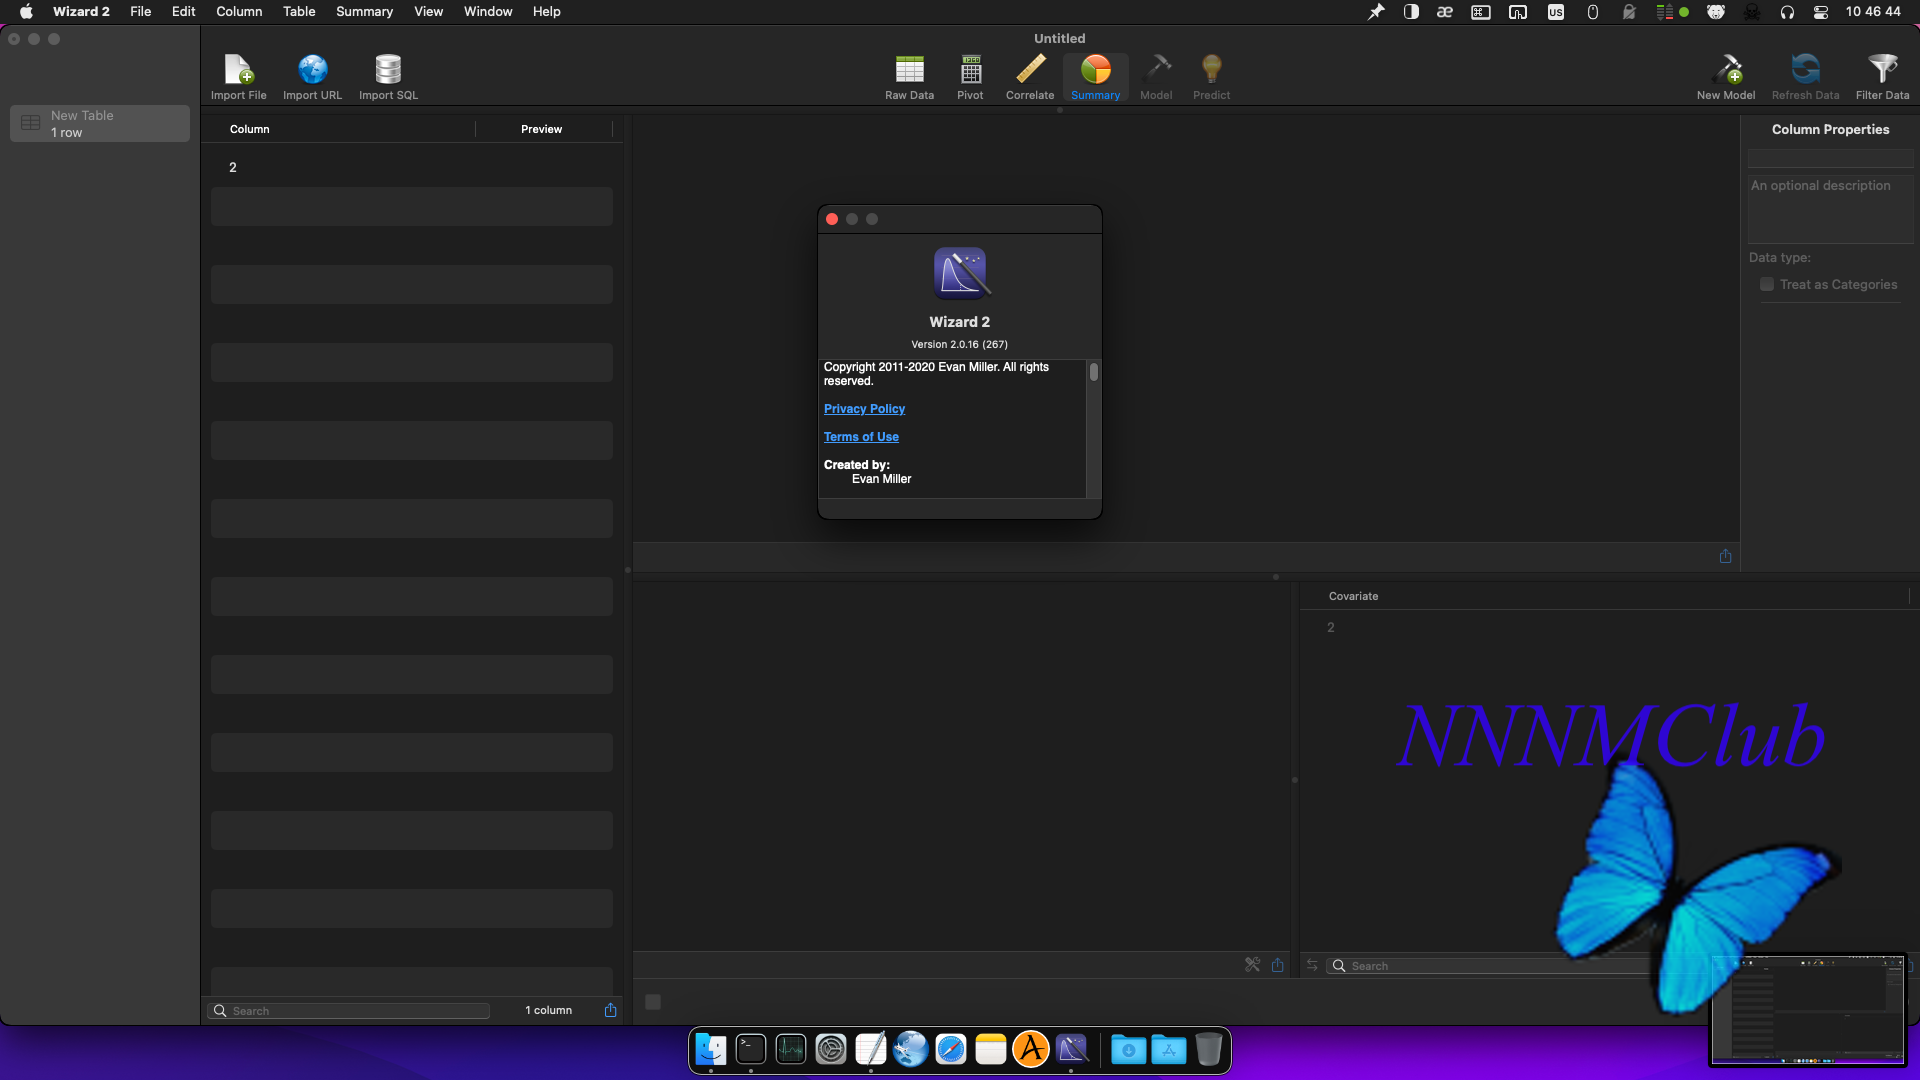Click share icon in the upper summary pane

[1725, 556]
